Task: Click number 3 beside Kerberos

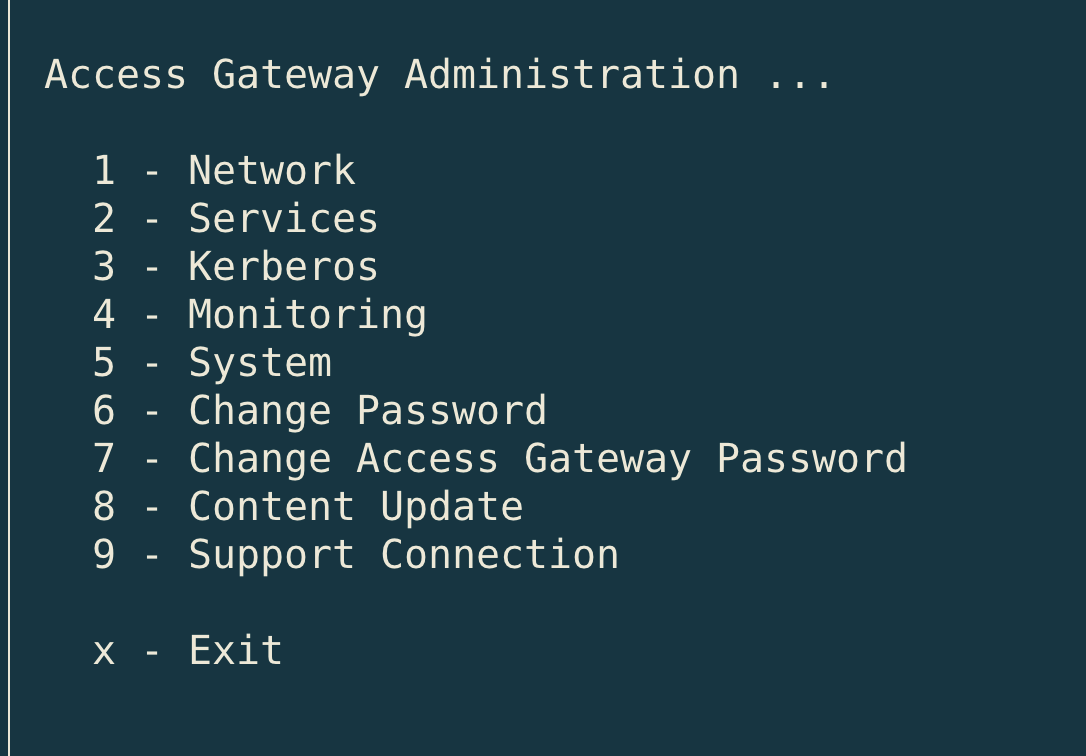Action: 104,267
